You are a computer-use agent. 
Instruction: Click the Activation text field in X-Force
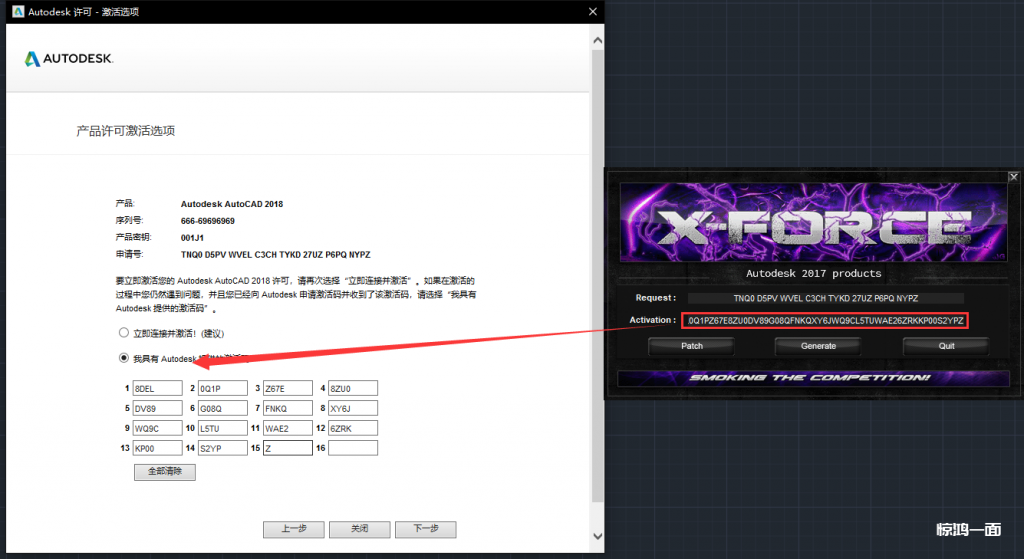click(x=826, y=320)
